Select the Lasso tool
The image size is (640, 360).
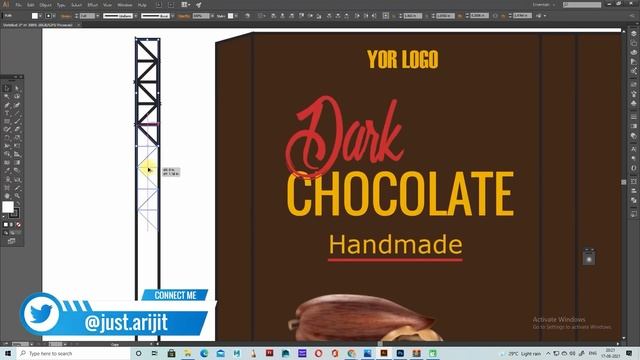[x=17, y=96]
